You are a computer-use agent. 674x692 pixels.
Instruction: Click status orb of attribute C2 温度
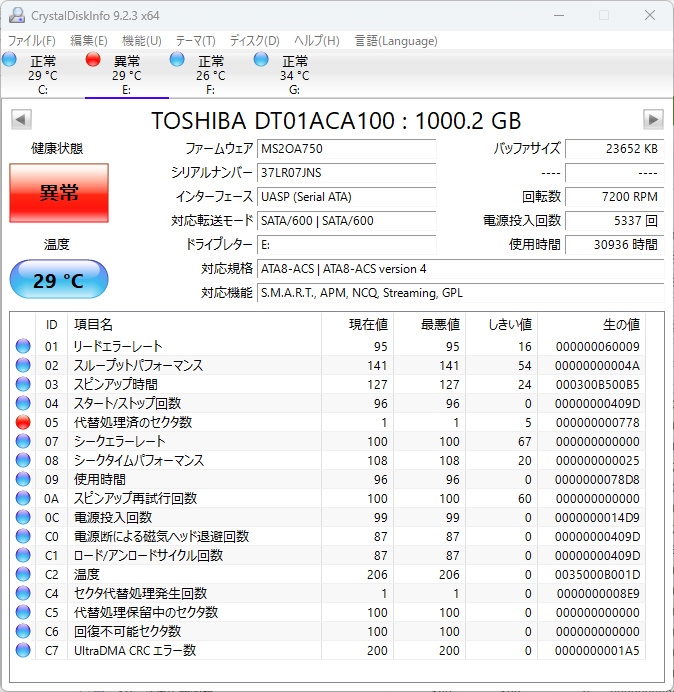(23, 574)
